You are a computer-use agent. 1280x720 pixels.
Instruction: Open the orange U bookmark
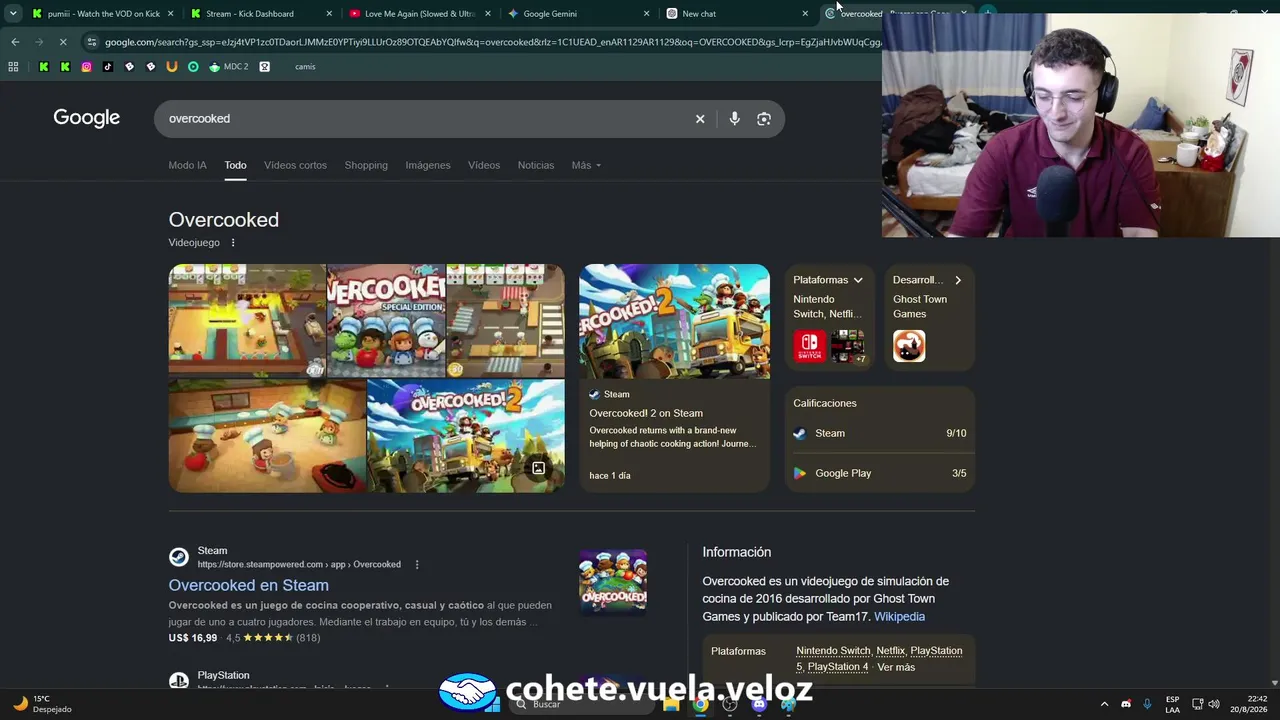coord(172,67)
